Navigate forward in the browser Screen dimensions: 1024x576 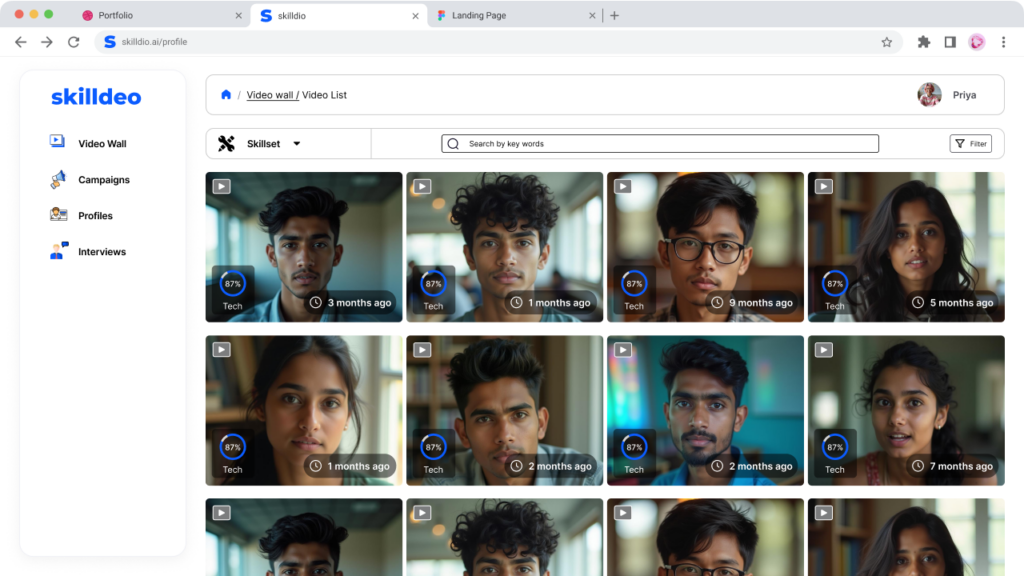tap(47, 42)
